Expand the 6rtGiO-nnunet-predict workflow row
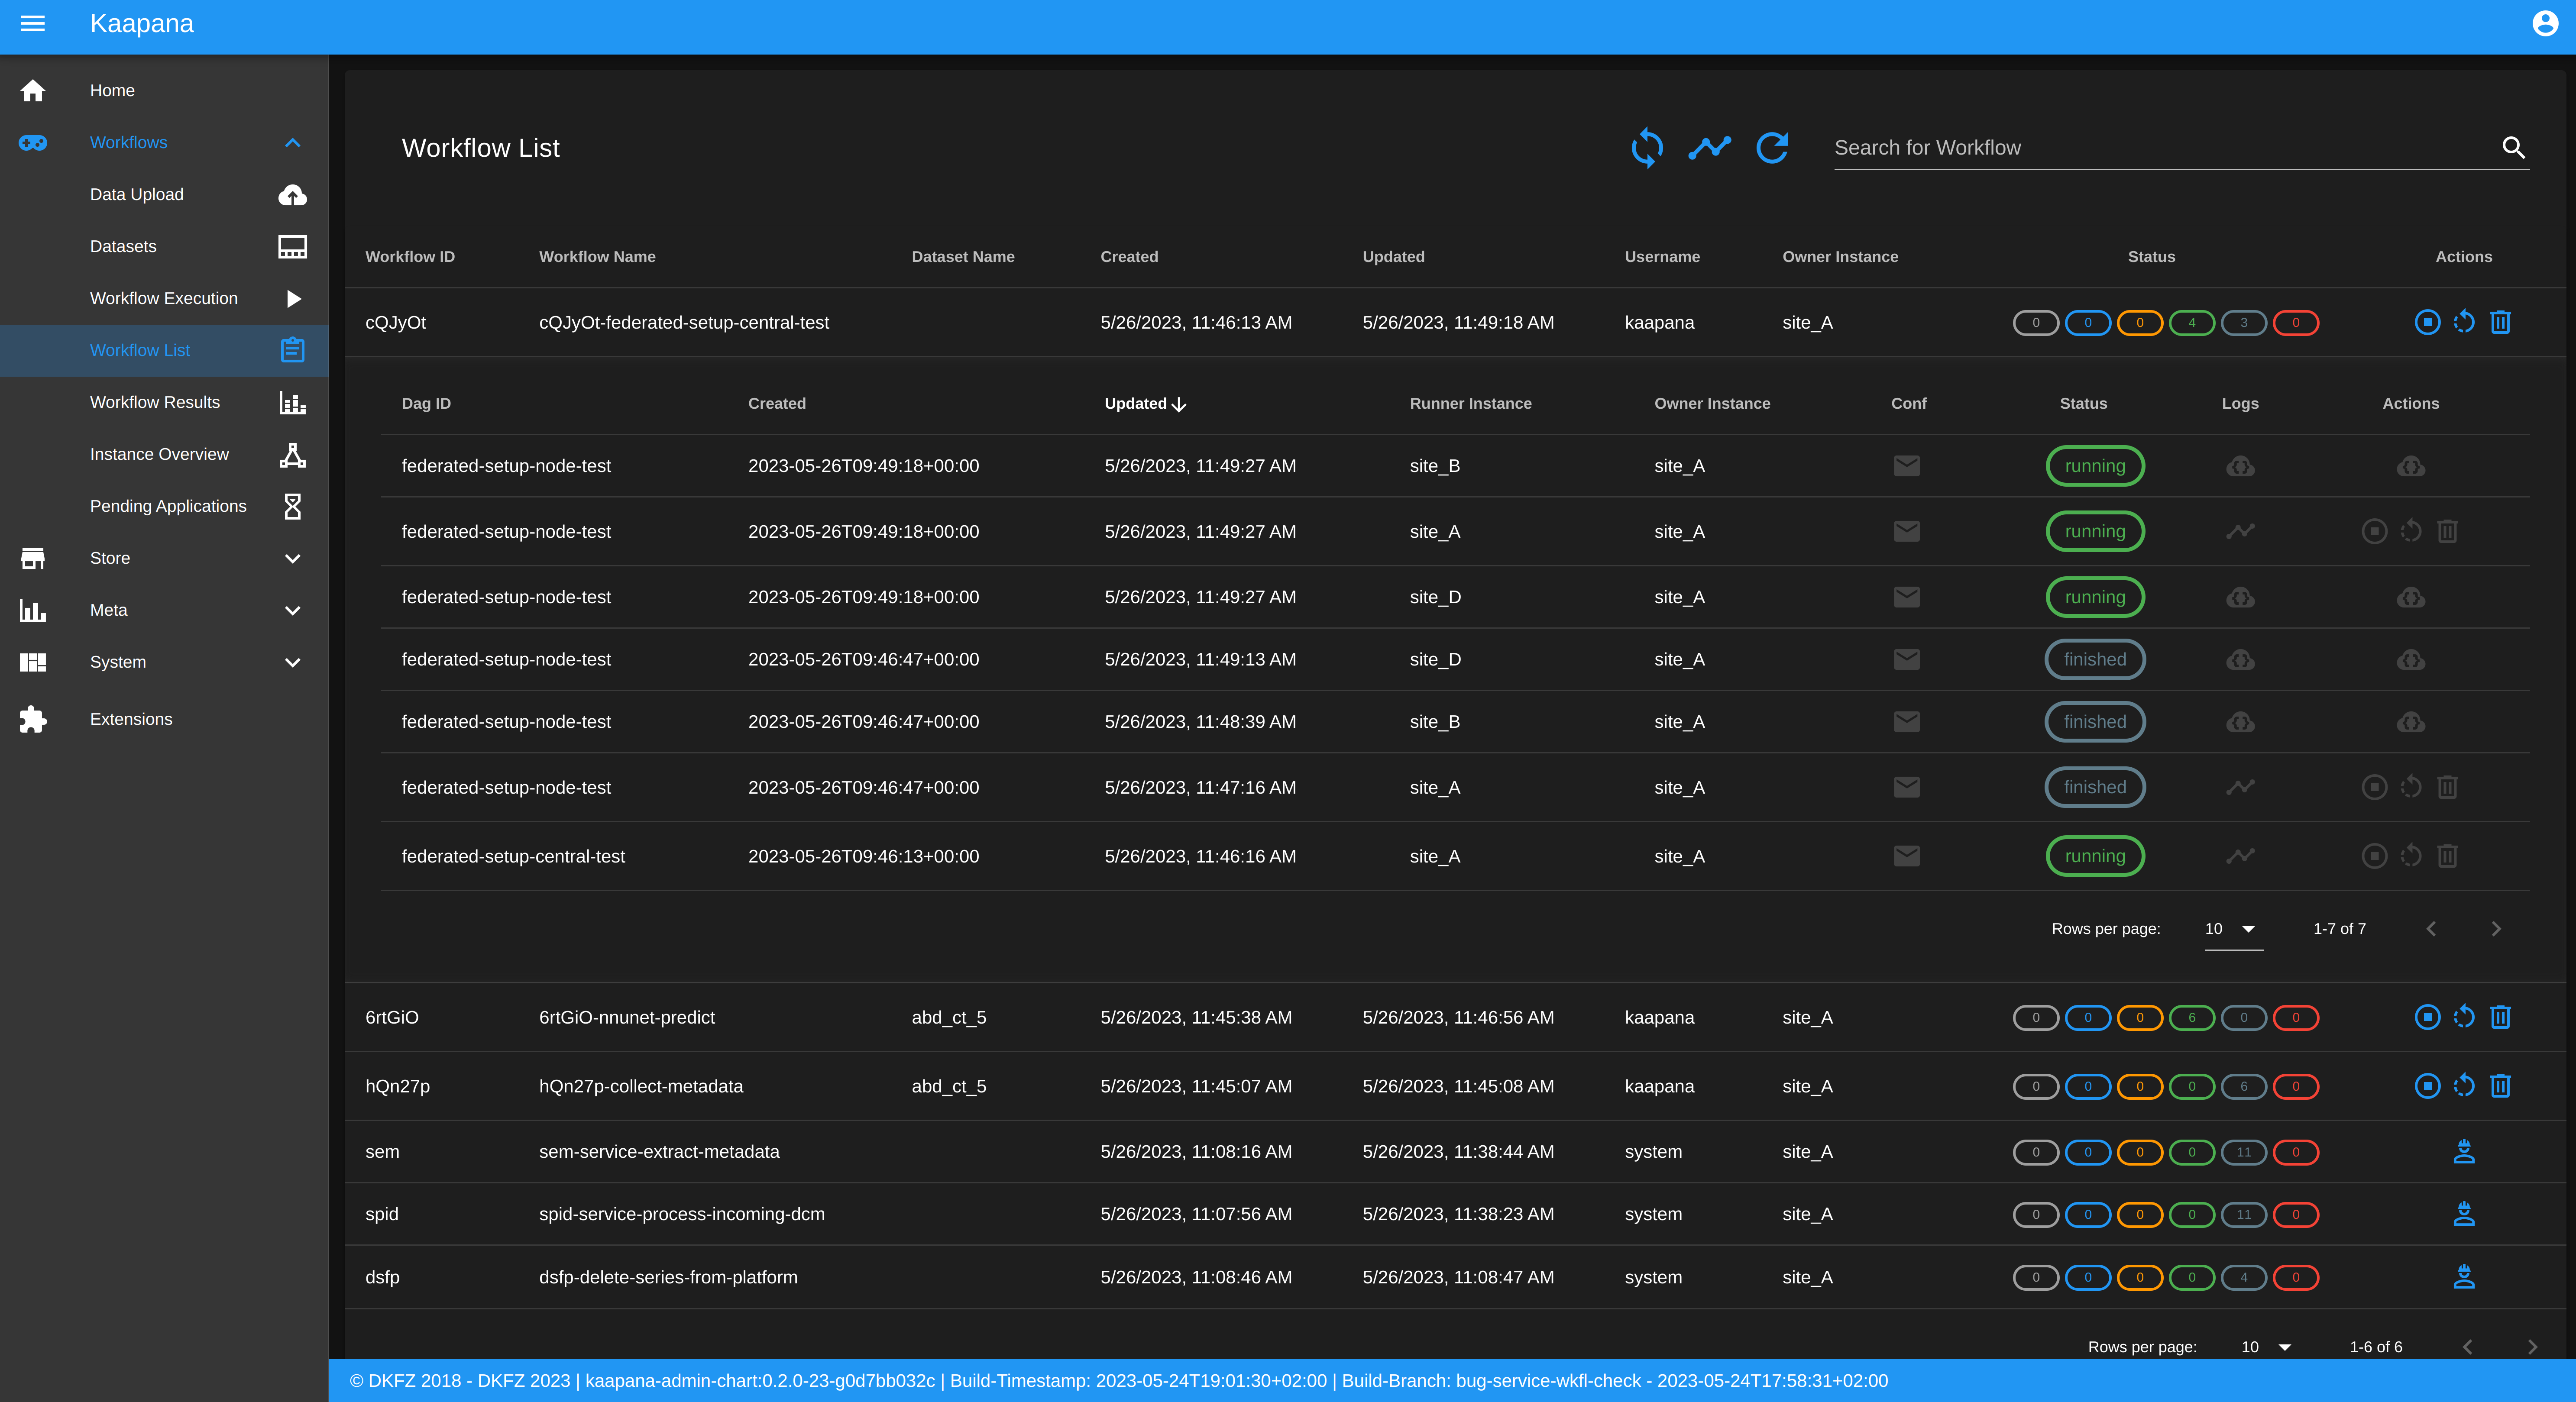 tap(1455, 1018)
